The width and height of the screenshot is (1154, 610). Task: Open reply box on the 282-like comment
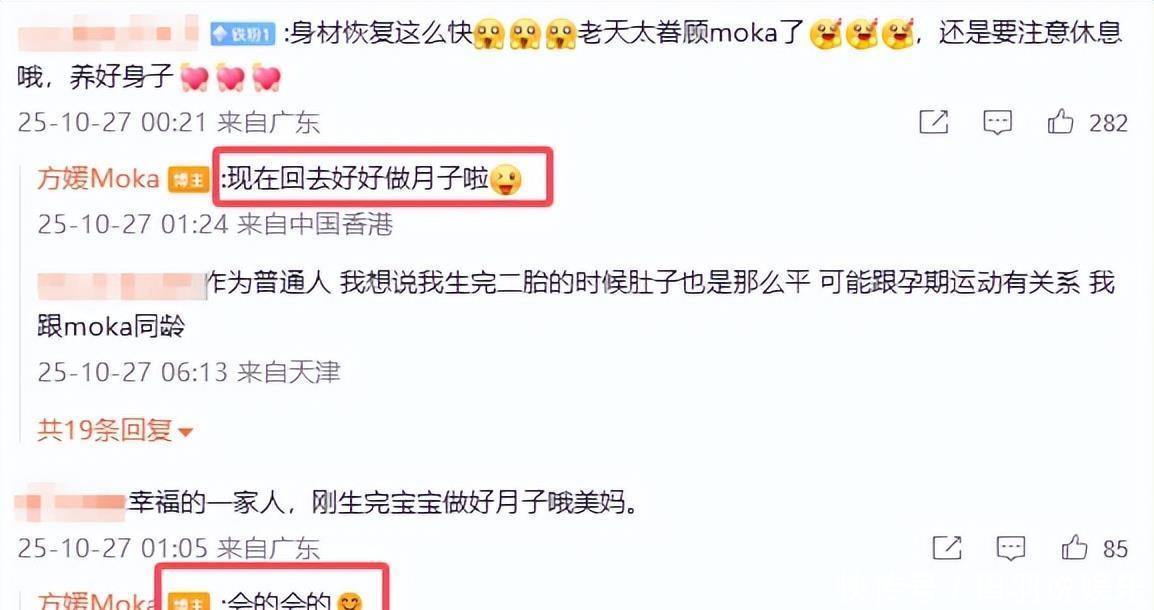tap(997, 122)
